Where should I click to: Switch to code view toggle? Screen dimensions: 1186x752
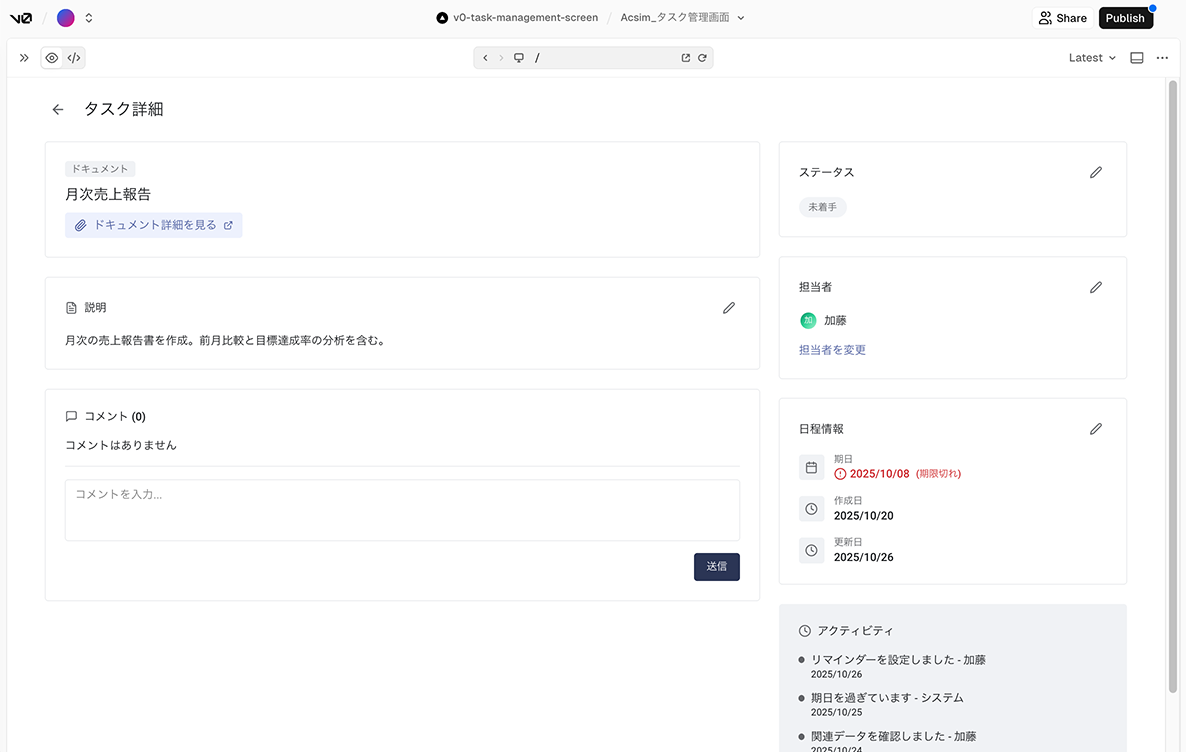click(x=74, y=58)
